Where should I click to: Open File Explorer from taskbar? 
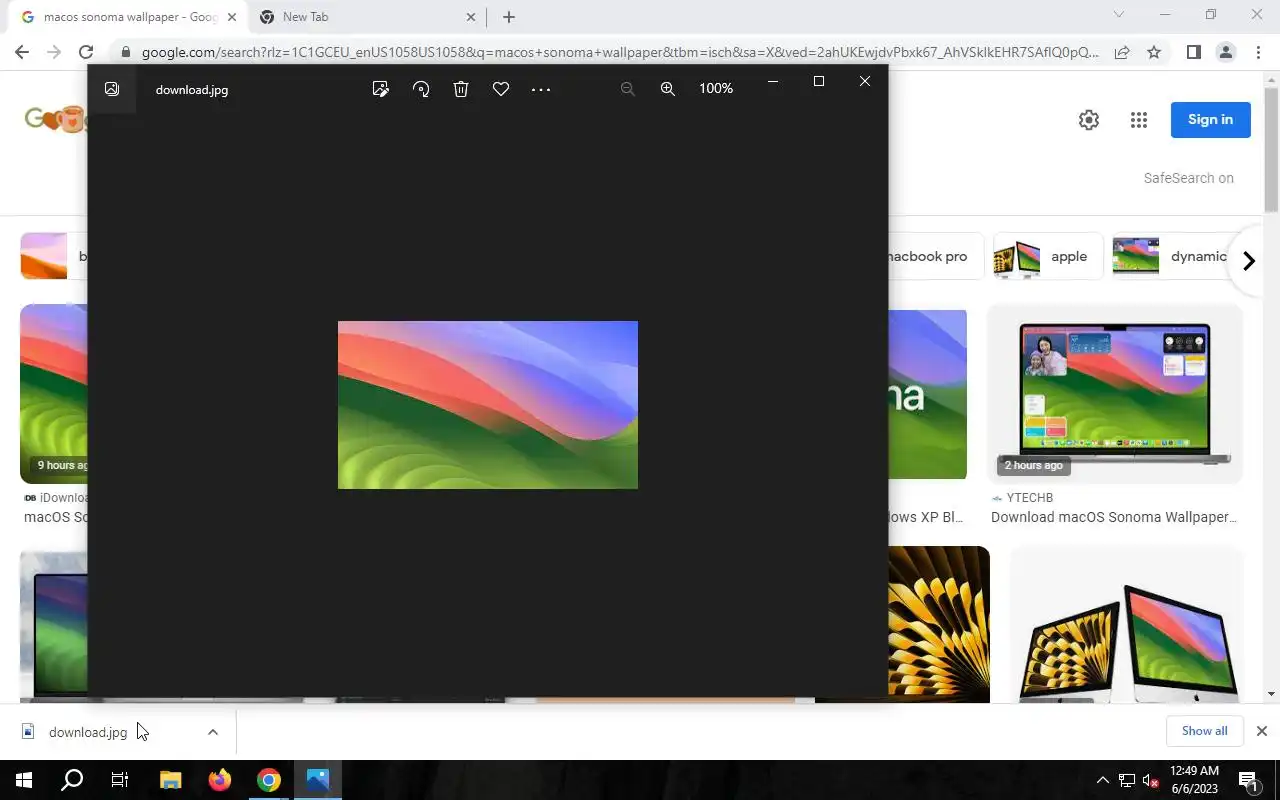click(x=170, y=780)
